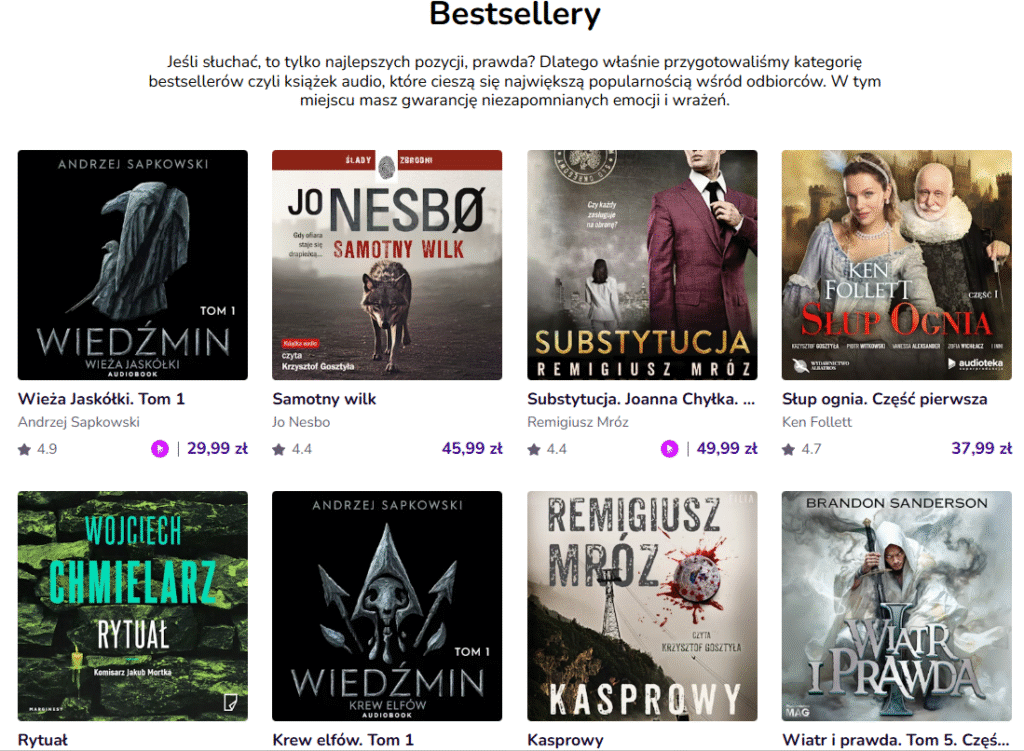Open the Jo Nesbo Samotny Wilk cover

coord(387,265)
